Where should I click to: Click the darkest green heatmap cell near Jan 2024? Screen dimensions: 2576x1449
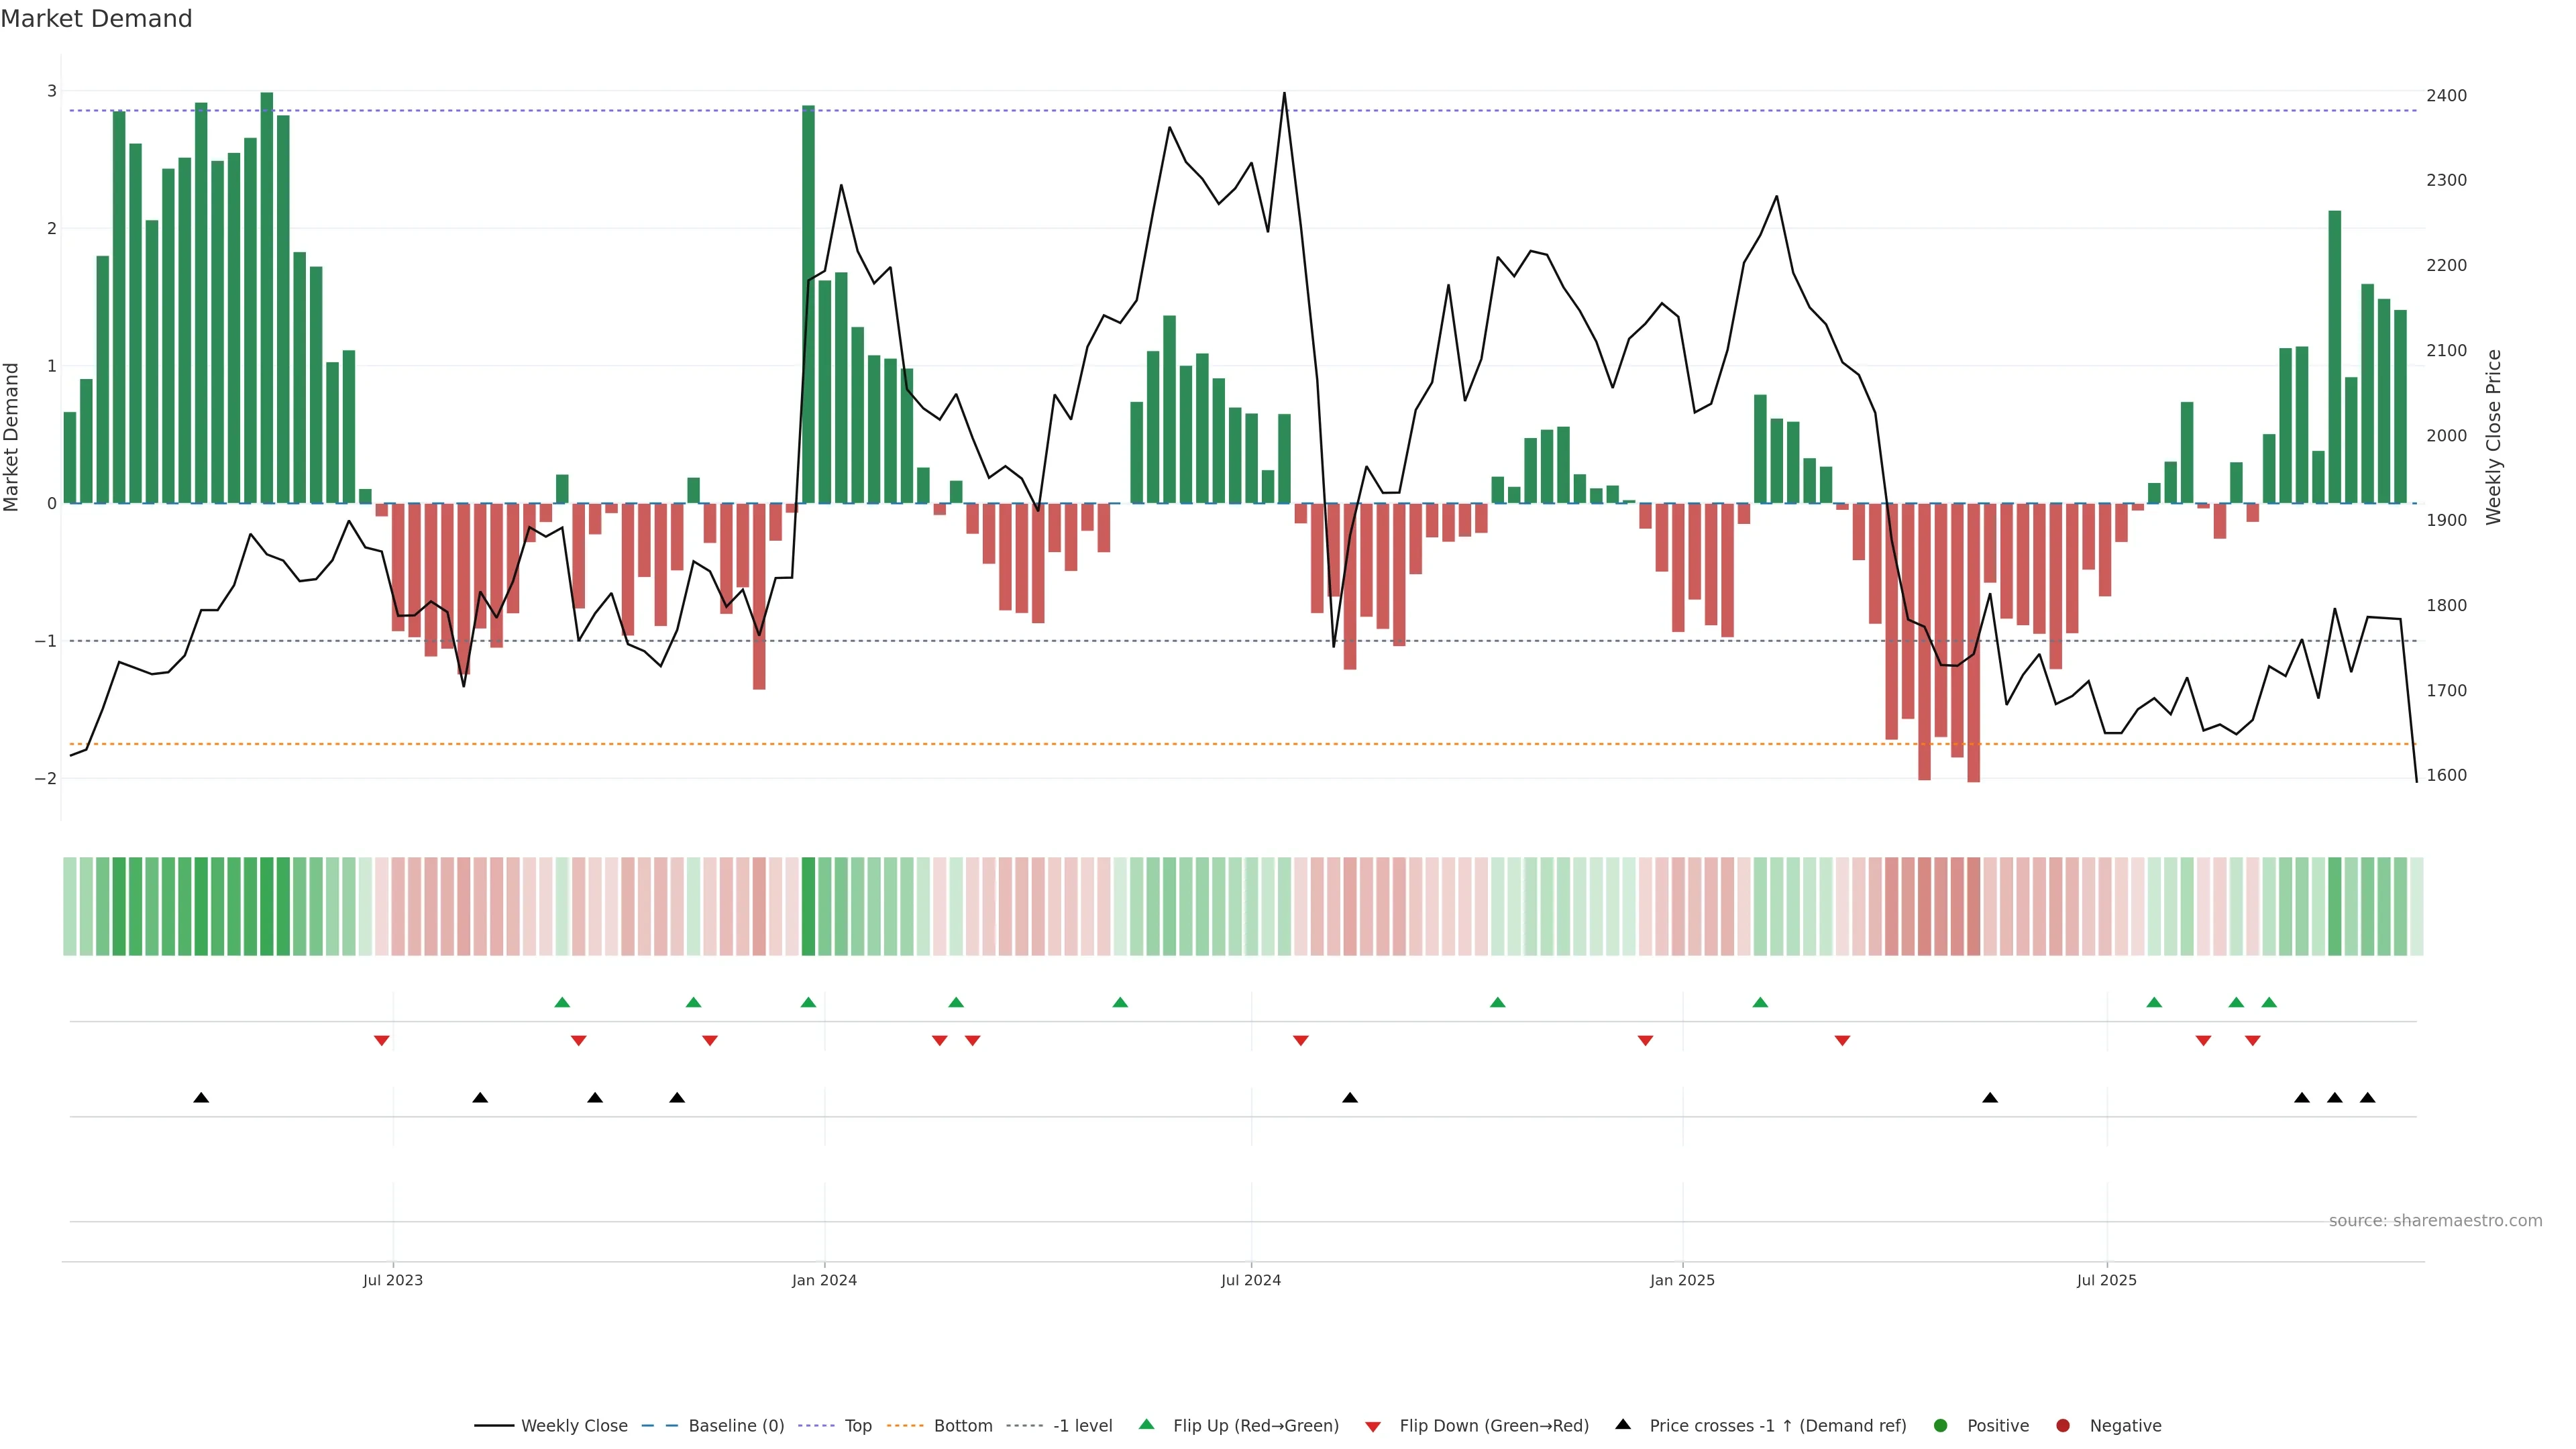click(x=808, y=906)
